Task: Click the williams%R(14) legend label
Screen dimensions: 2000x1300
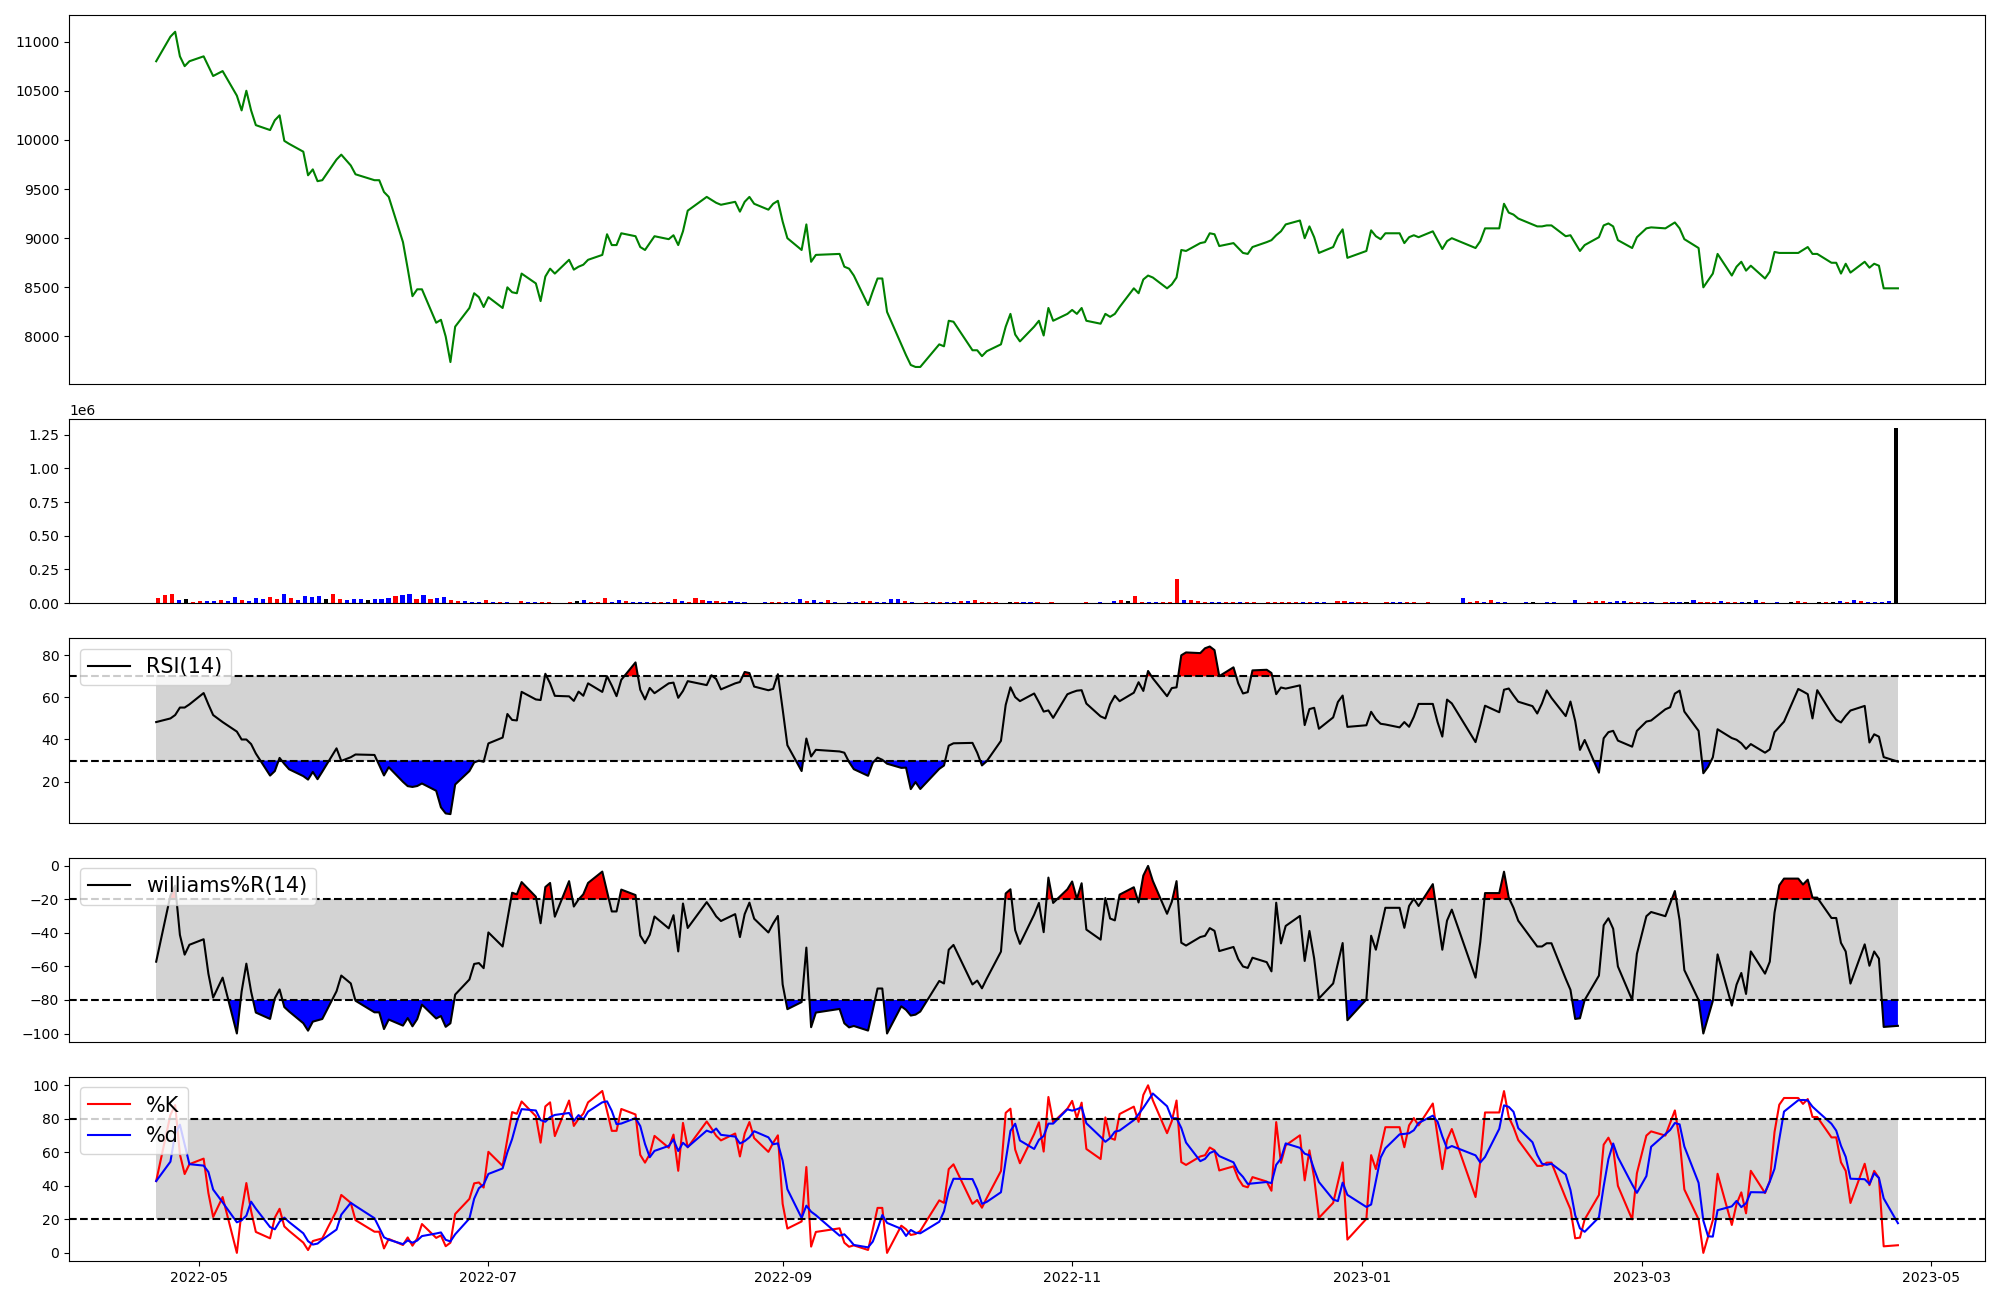Action: pyautogui.click(x=226, y=885)
